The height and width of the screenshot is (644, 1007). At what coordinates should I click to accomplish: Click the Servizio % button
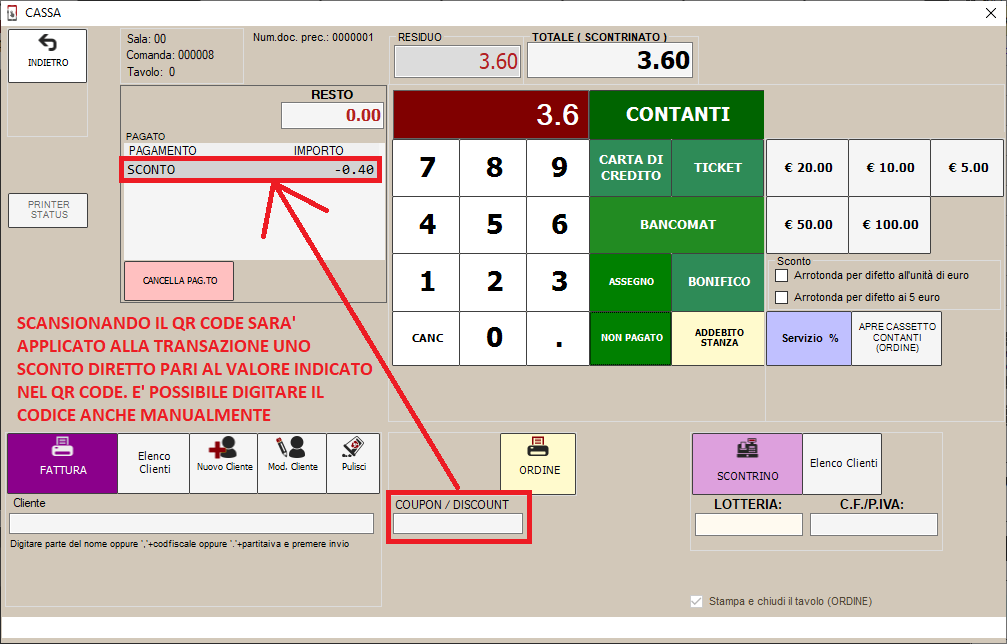808,338
